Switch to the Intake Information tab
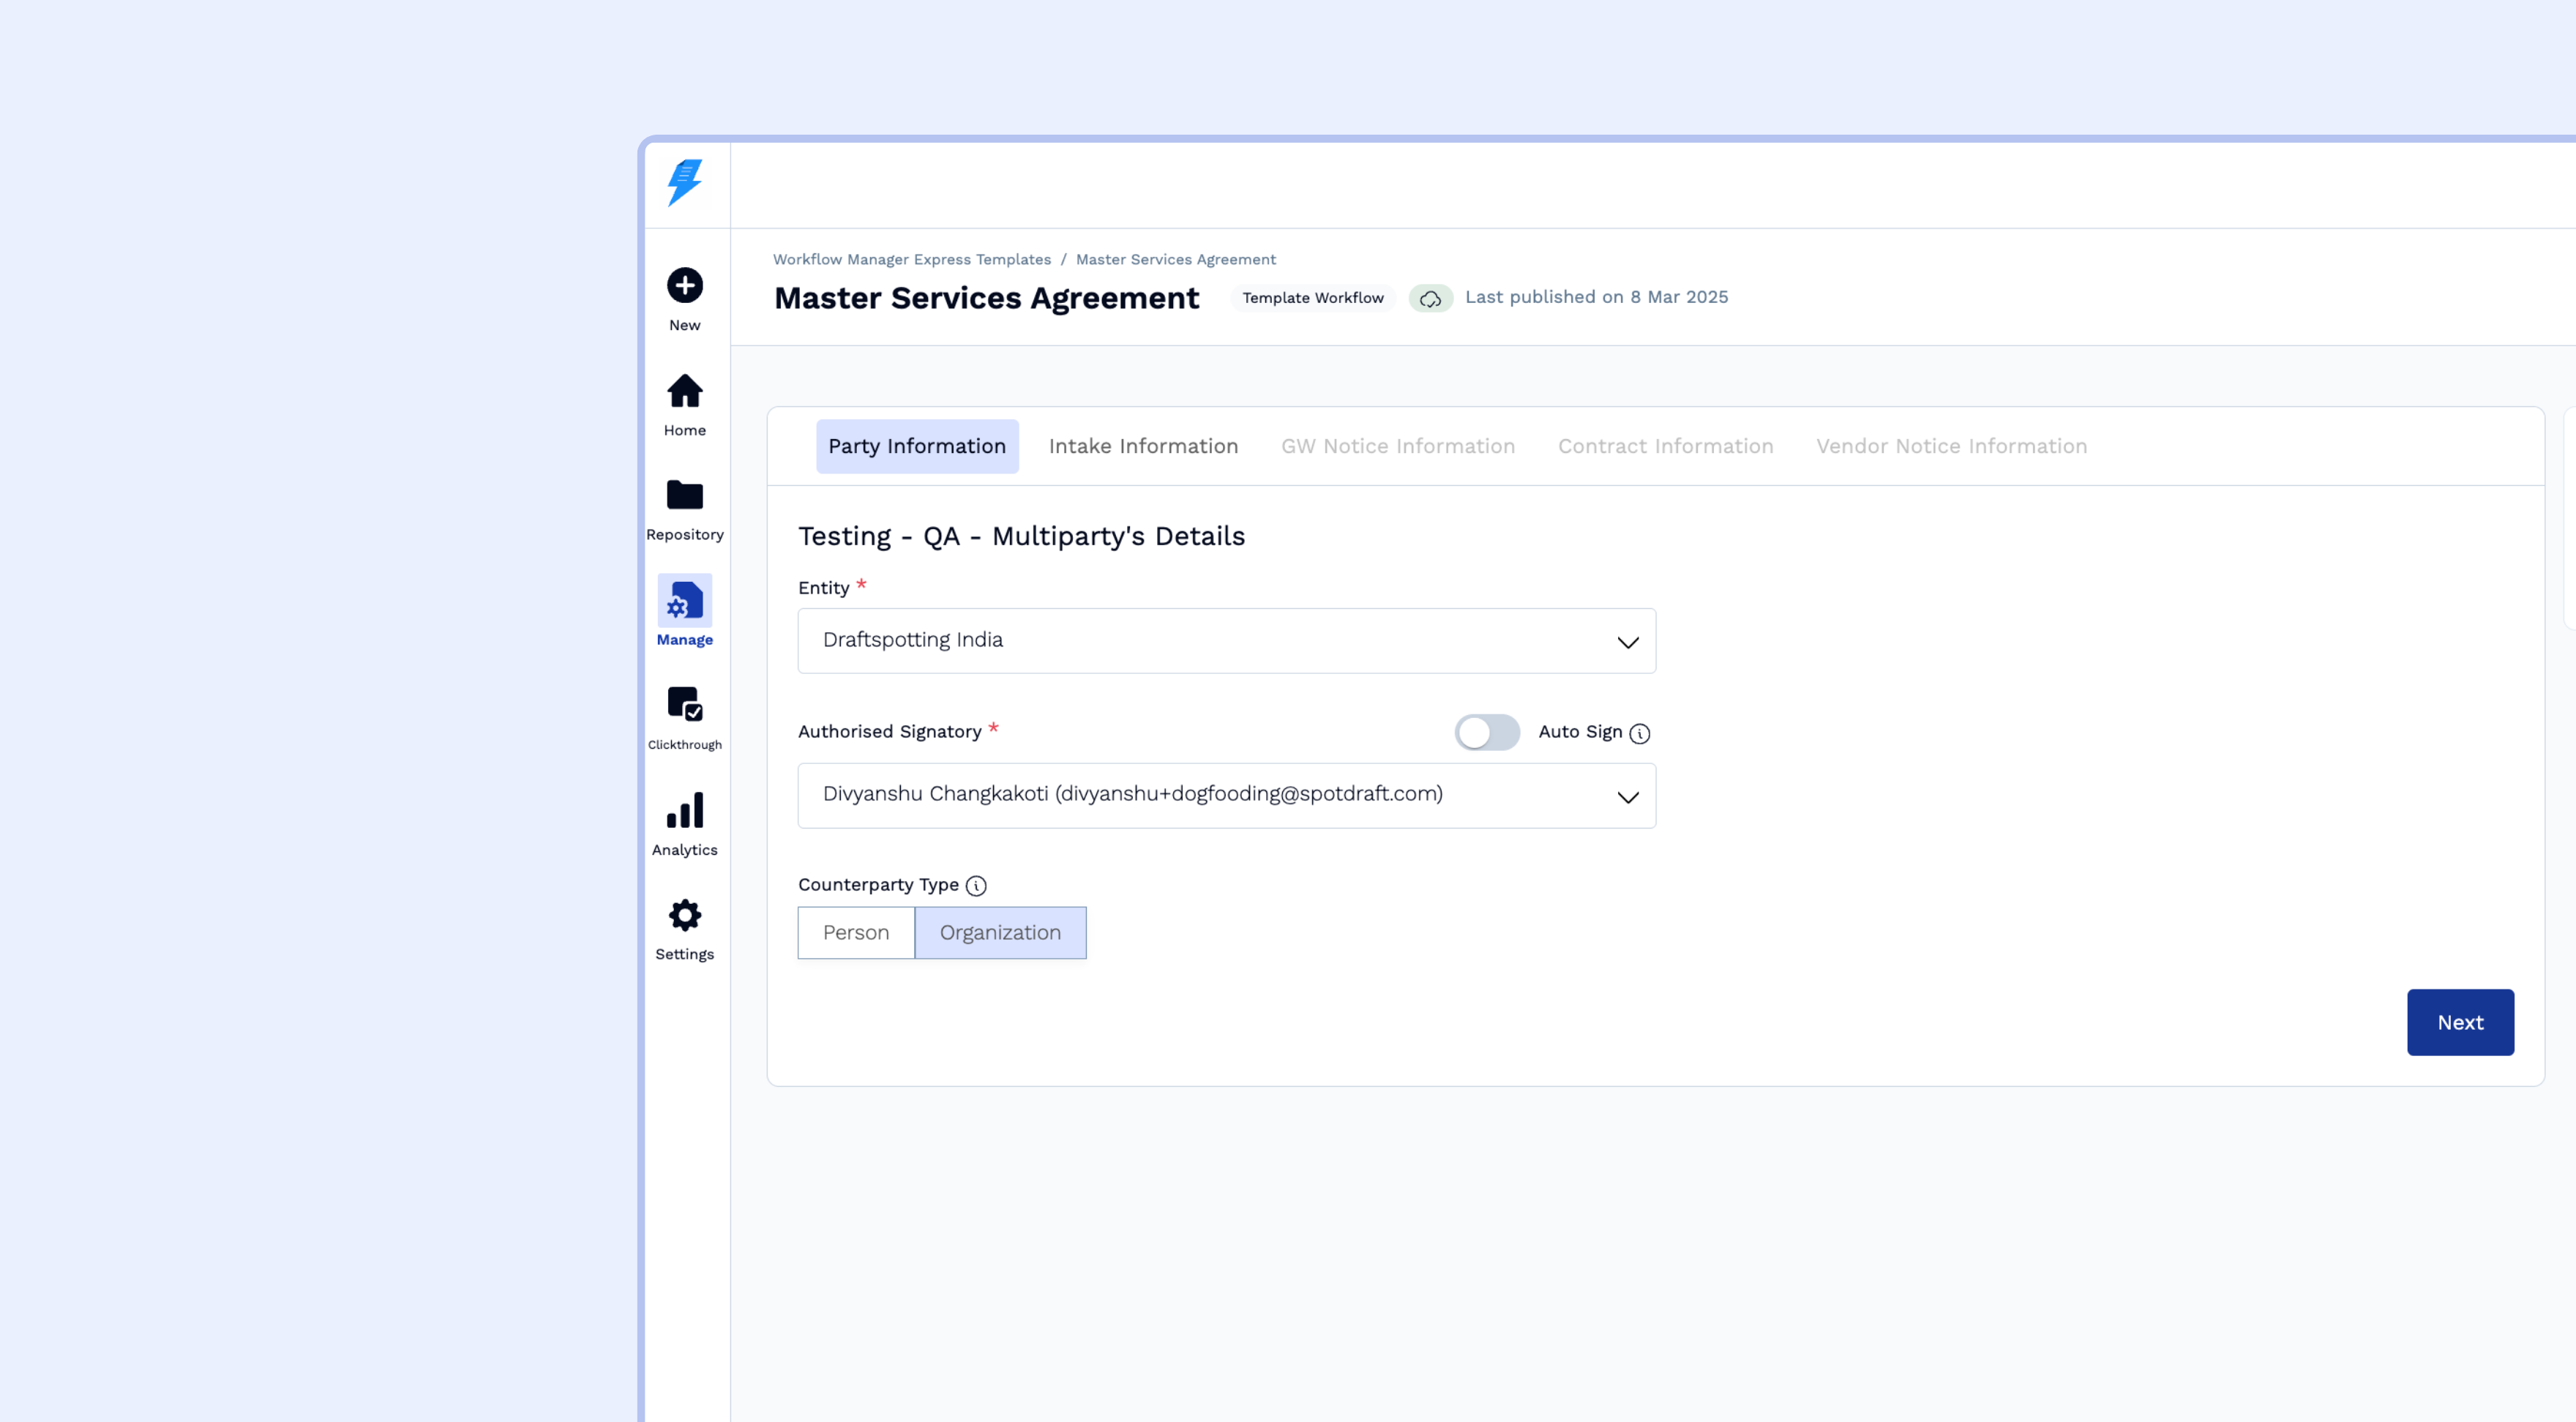 click(1143, 446)
